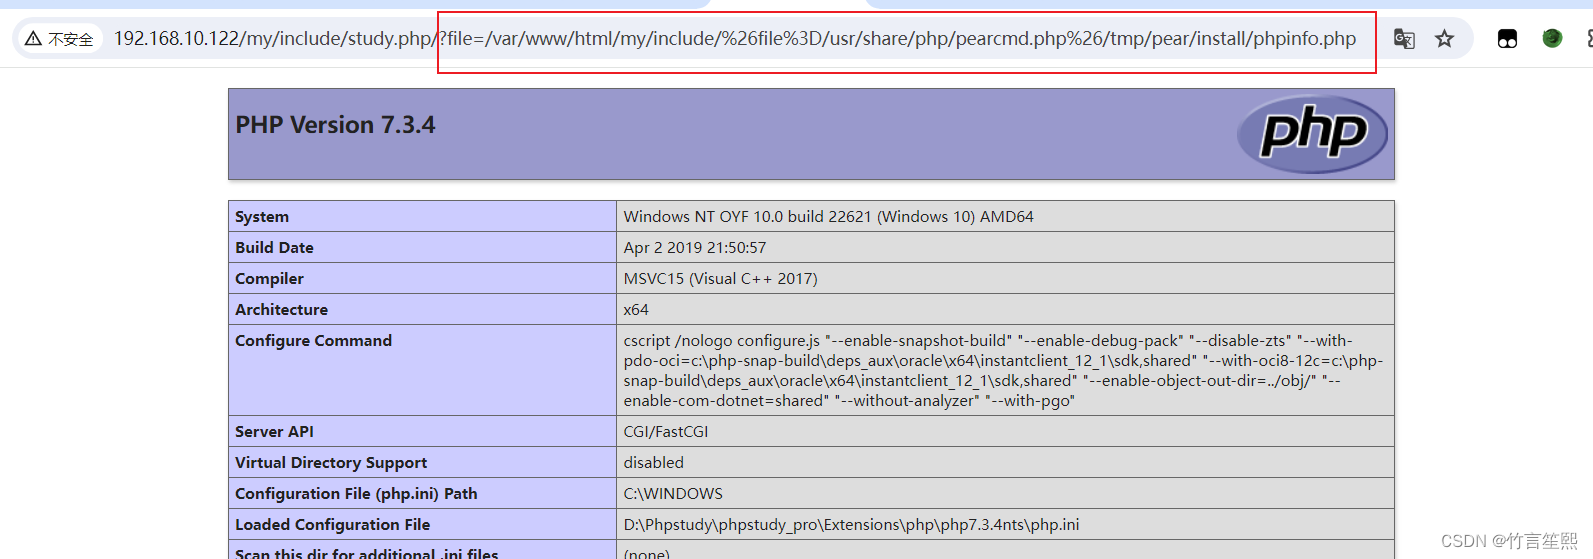Viewport: 1593px width, 559px height.
Task: Click the PHP logo image
Action: [x=1312, y=134]
